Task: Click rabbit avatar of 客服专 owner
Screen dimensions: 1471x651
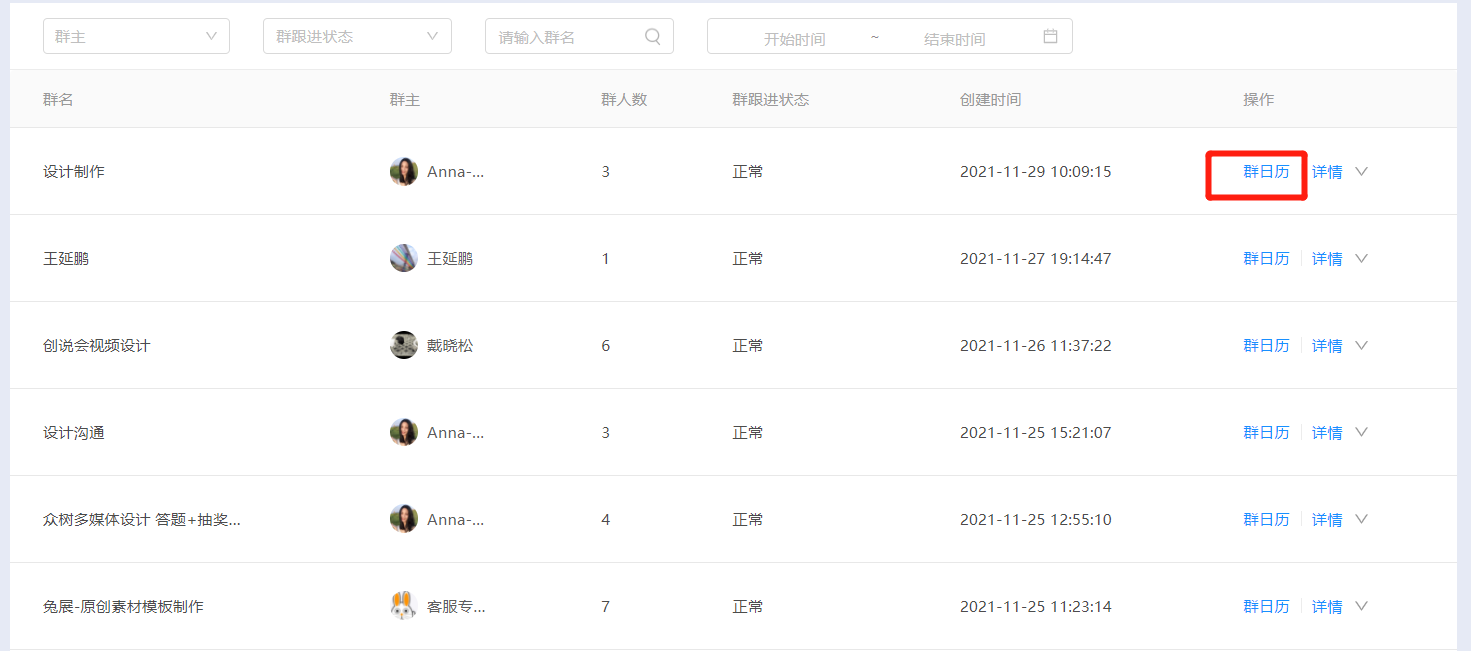Action: pos(404,606)
